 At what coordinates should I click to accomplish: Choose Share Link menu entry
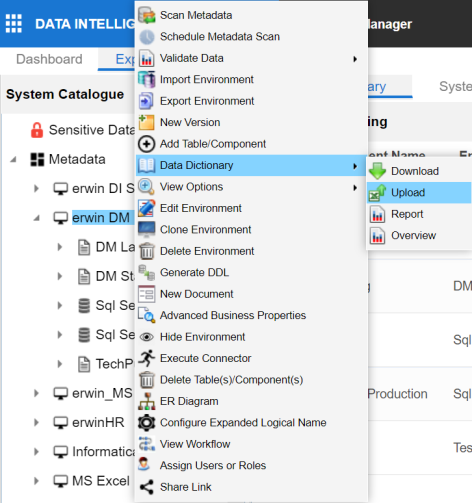(252, 487)
